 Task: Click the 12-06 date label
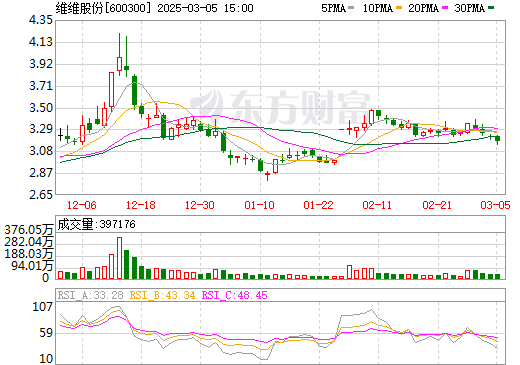click(82, 205)
